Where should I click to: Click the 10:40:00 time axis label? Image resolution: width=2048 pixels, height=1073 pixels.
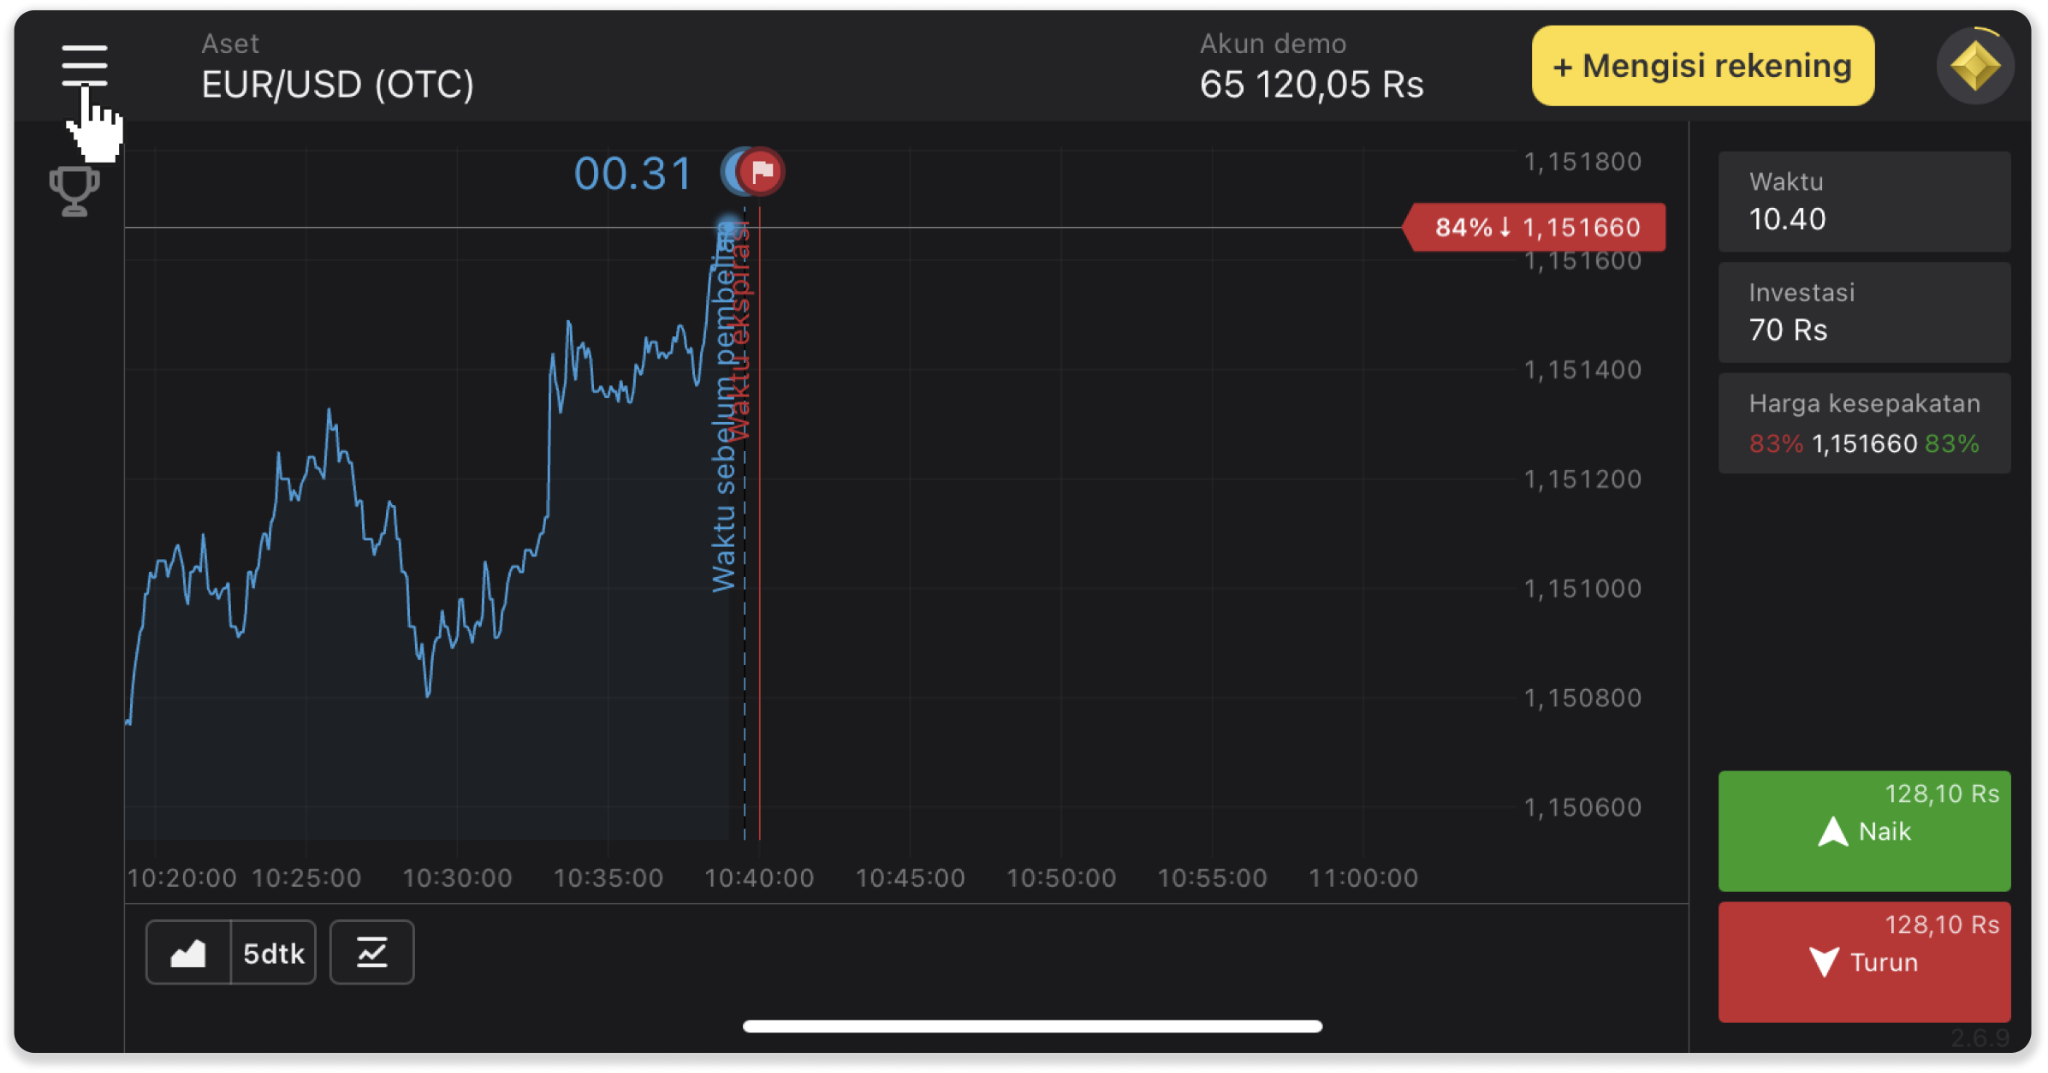tap(759, 878)
